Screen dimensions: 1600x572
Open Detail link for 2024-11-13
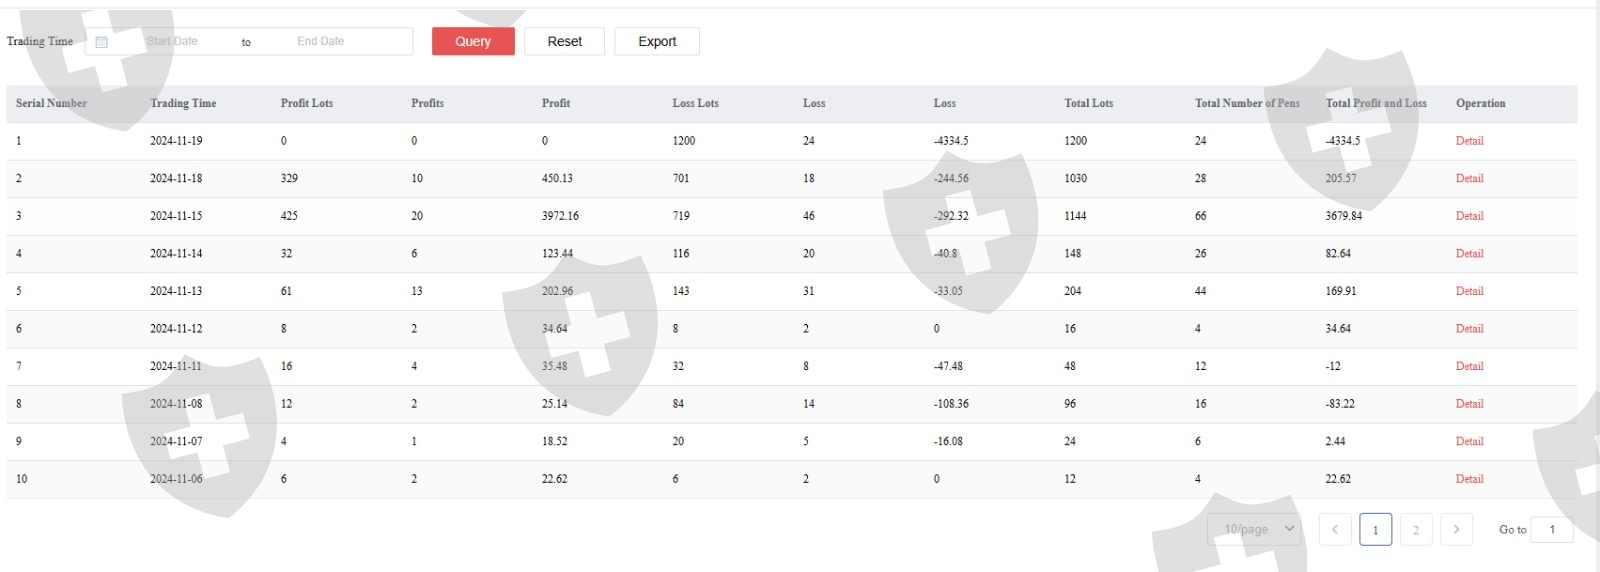(1469, 291)
